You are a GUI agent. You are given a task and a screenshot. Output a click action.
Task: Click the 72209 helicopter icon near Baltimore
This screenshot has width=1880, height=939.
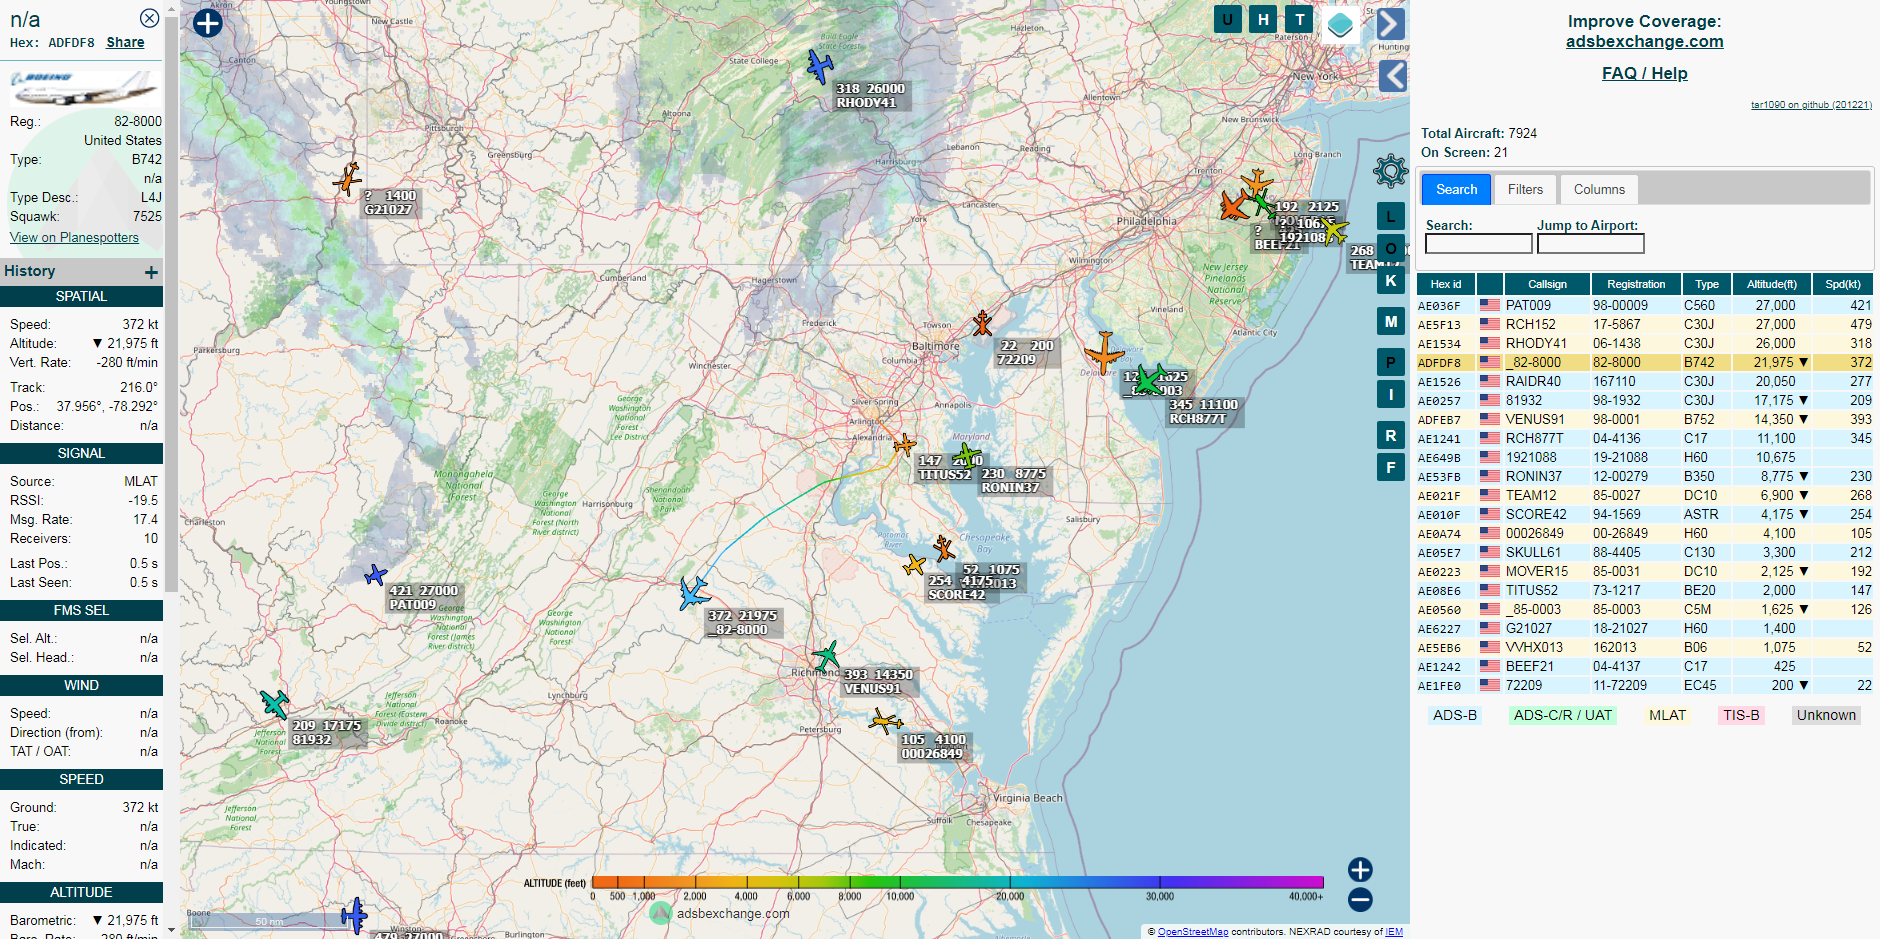tap(982, 323)
